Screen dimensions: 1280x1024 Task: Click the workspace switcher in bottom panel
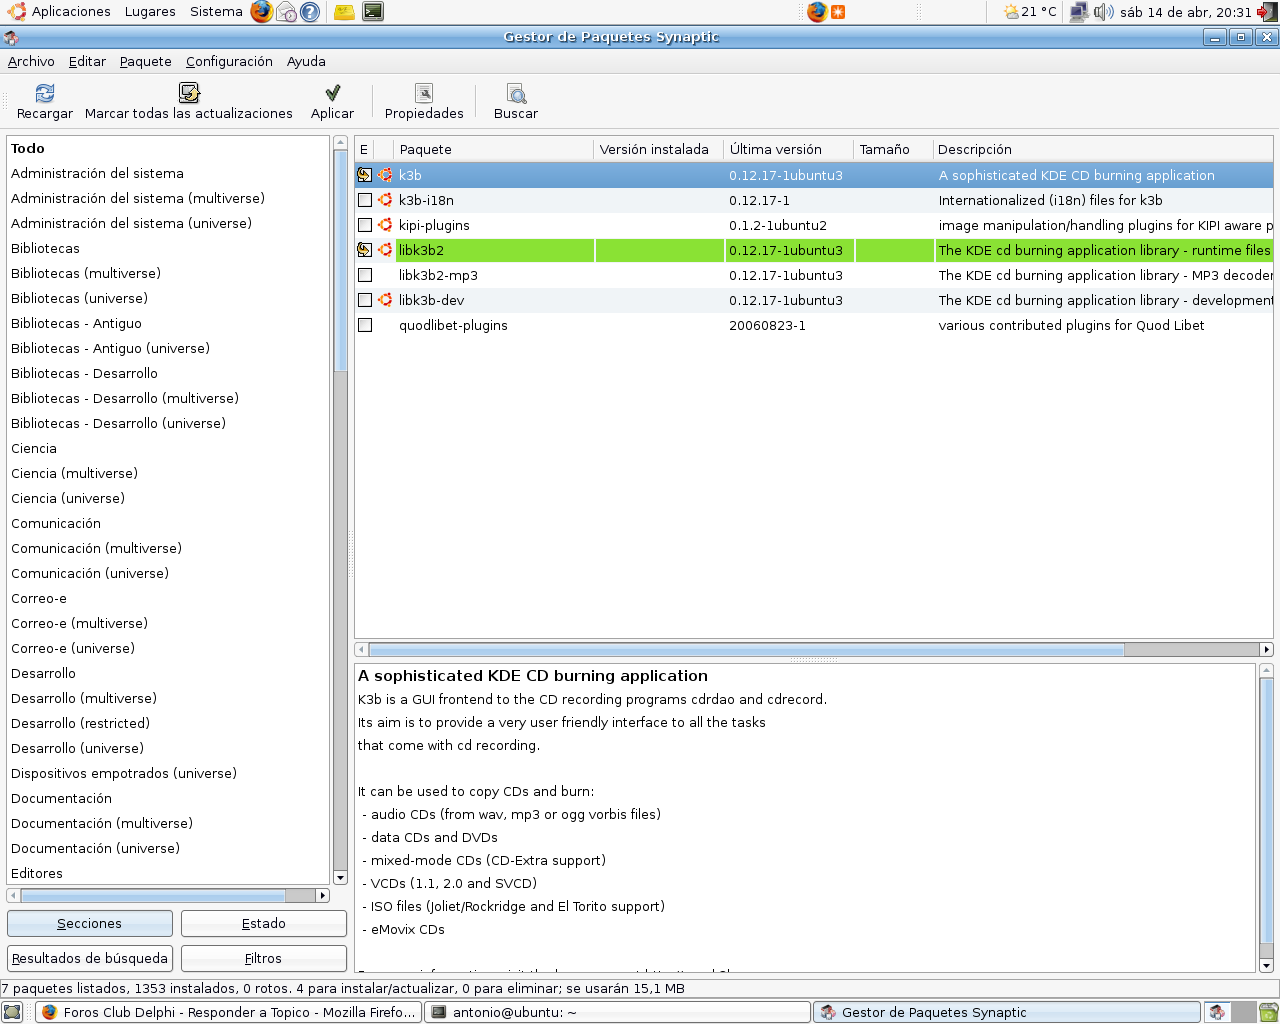[x=1230, y=1012]
